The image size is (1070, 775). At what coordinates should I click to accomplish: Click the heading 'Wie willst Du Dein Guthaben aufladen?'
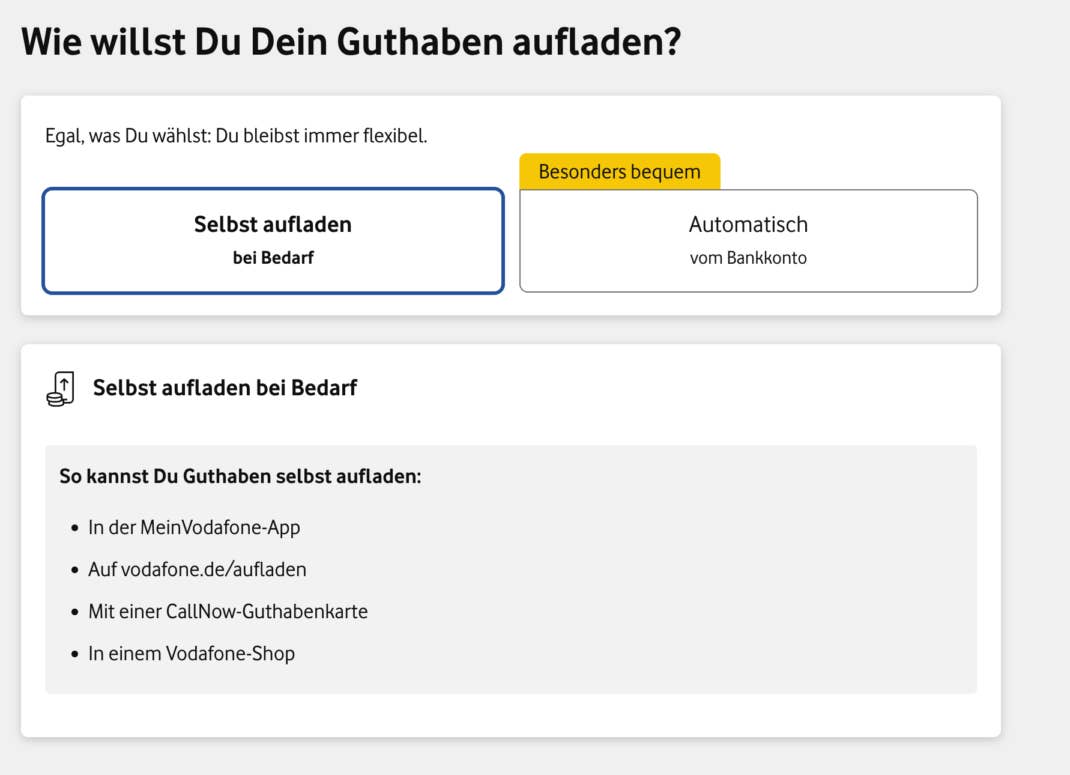[352, 41]
